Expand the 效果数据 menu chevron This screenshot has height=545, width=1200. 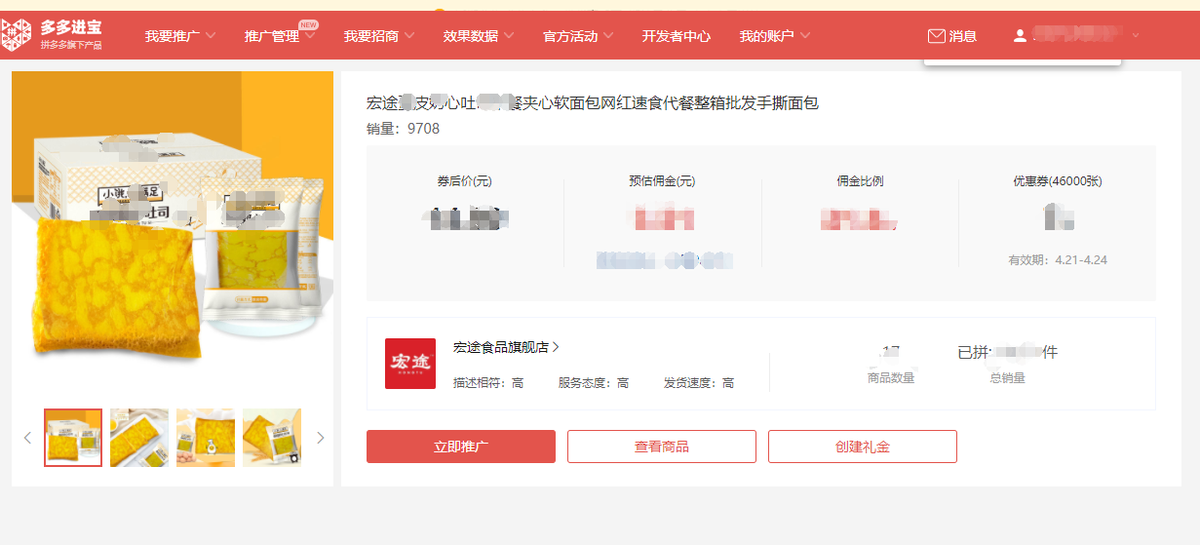point(509,36)
